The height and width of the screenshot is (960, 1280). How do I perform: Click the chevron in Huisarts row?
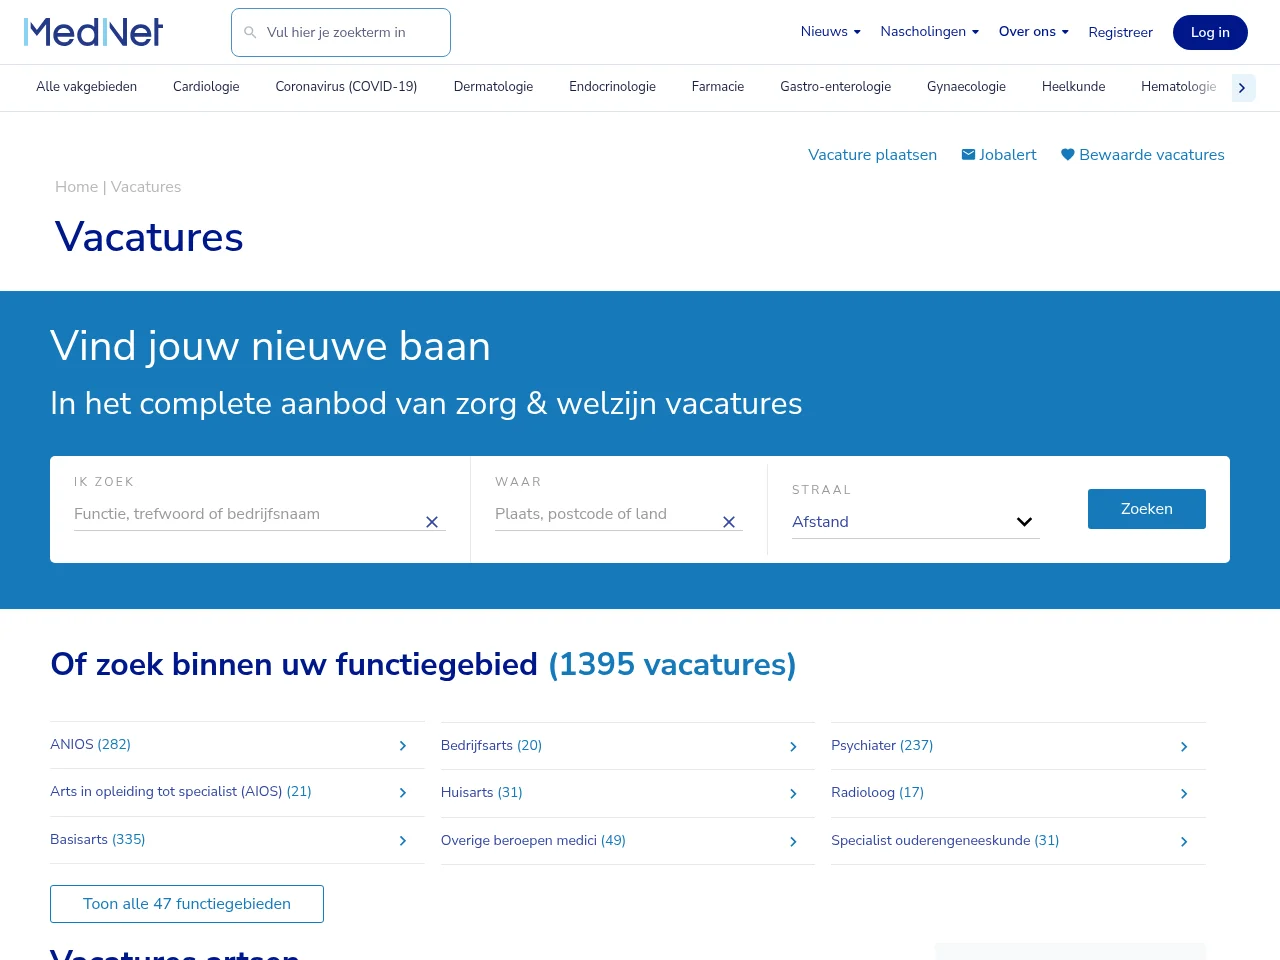click(793, 794)
